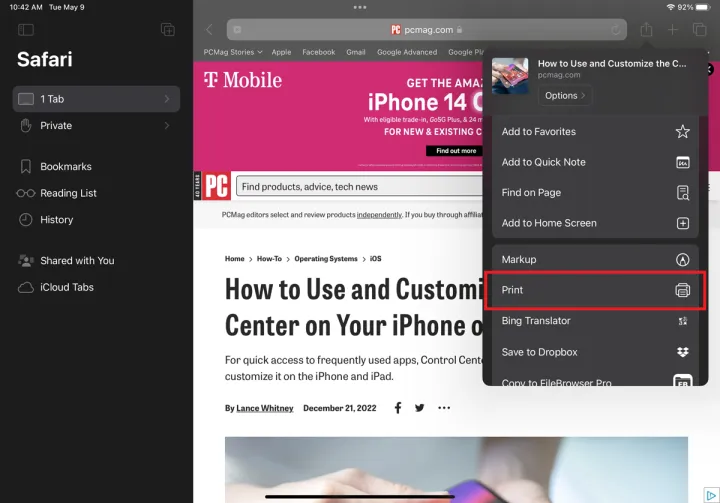Viewport: 720px width, 503px height.
Task: Tap the Share icon in toolbar
Action: (646, 30)
